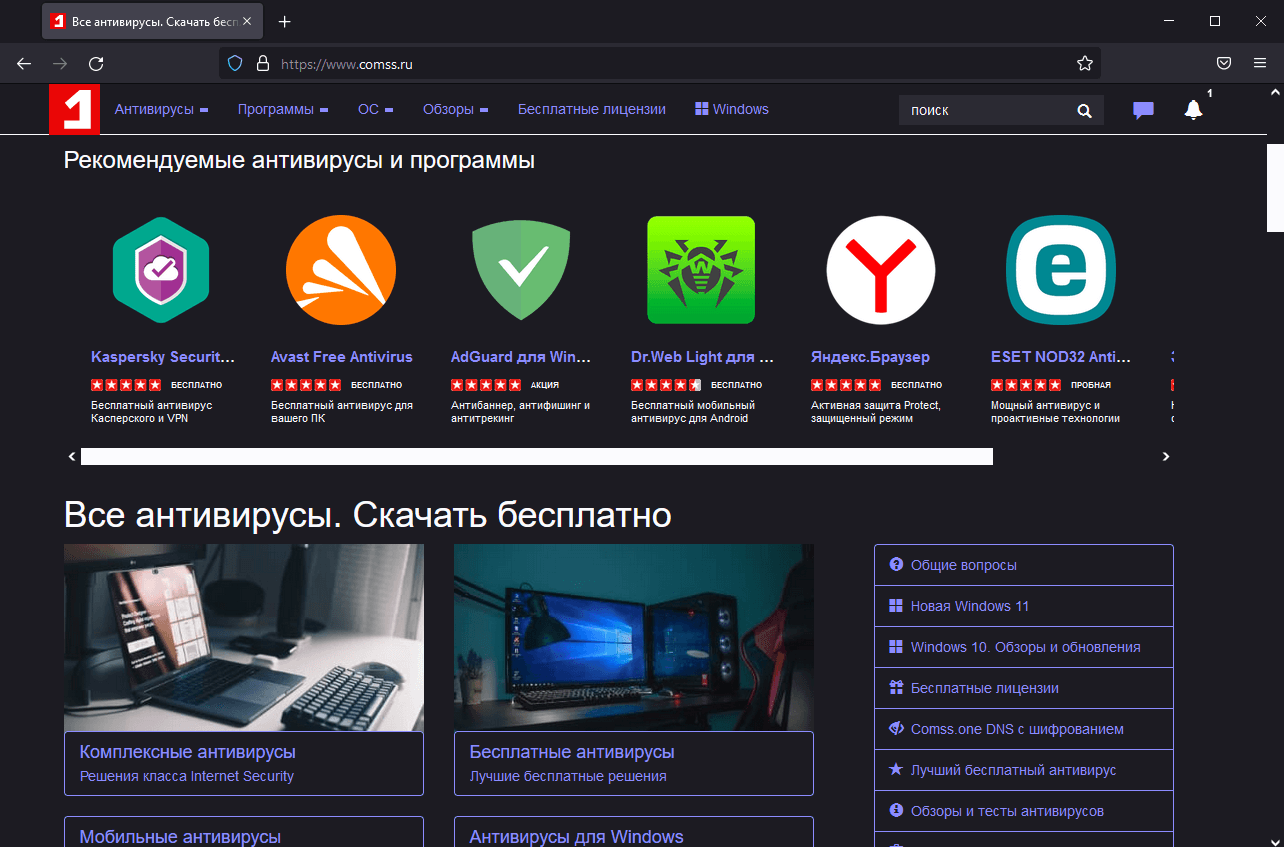Open the comments speech bubble icon
This screenshot has height=847, width=1284.
point(1143,110)
